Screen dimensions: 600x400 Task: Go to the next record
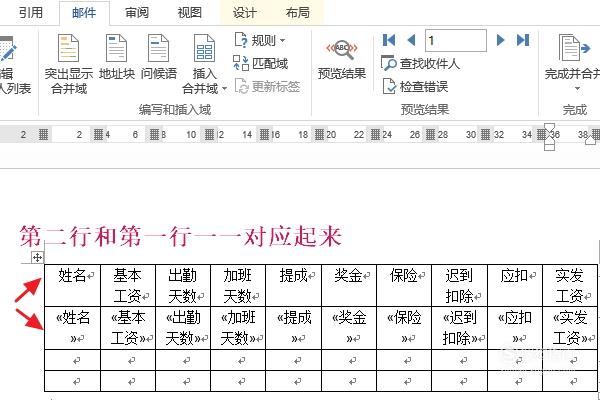coord(500,40)
